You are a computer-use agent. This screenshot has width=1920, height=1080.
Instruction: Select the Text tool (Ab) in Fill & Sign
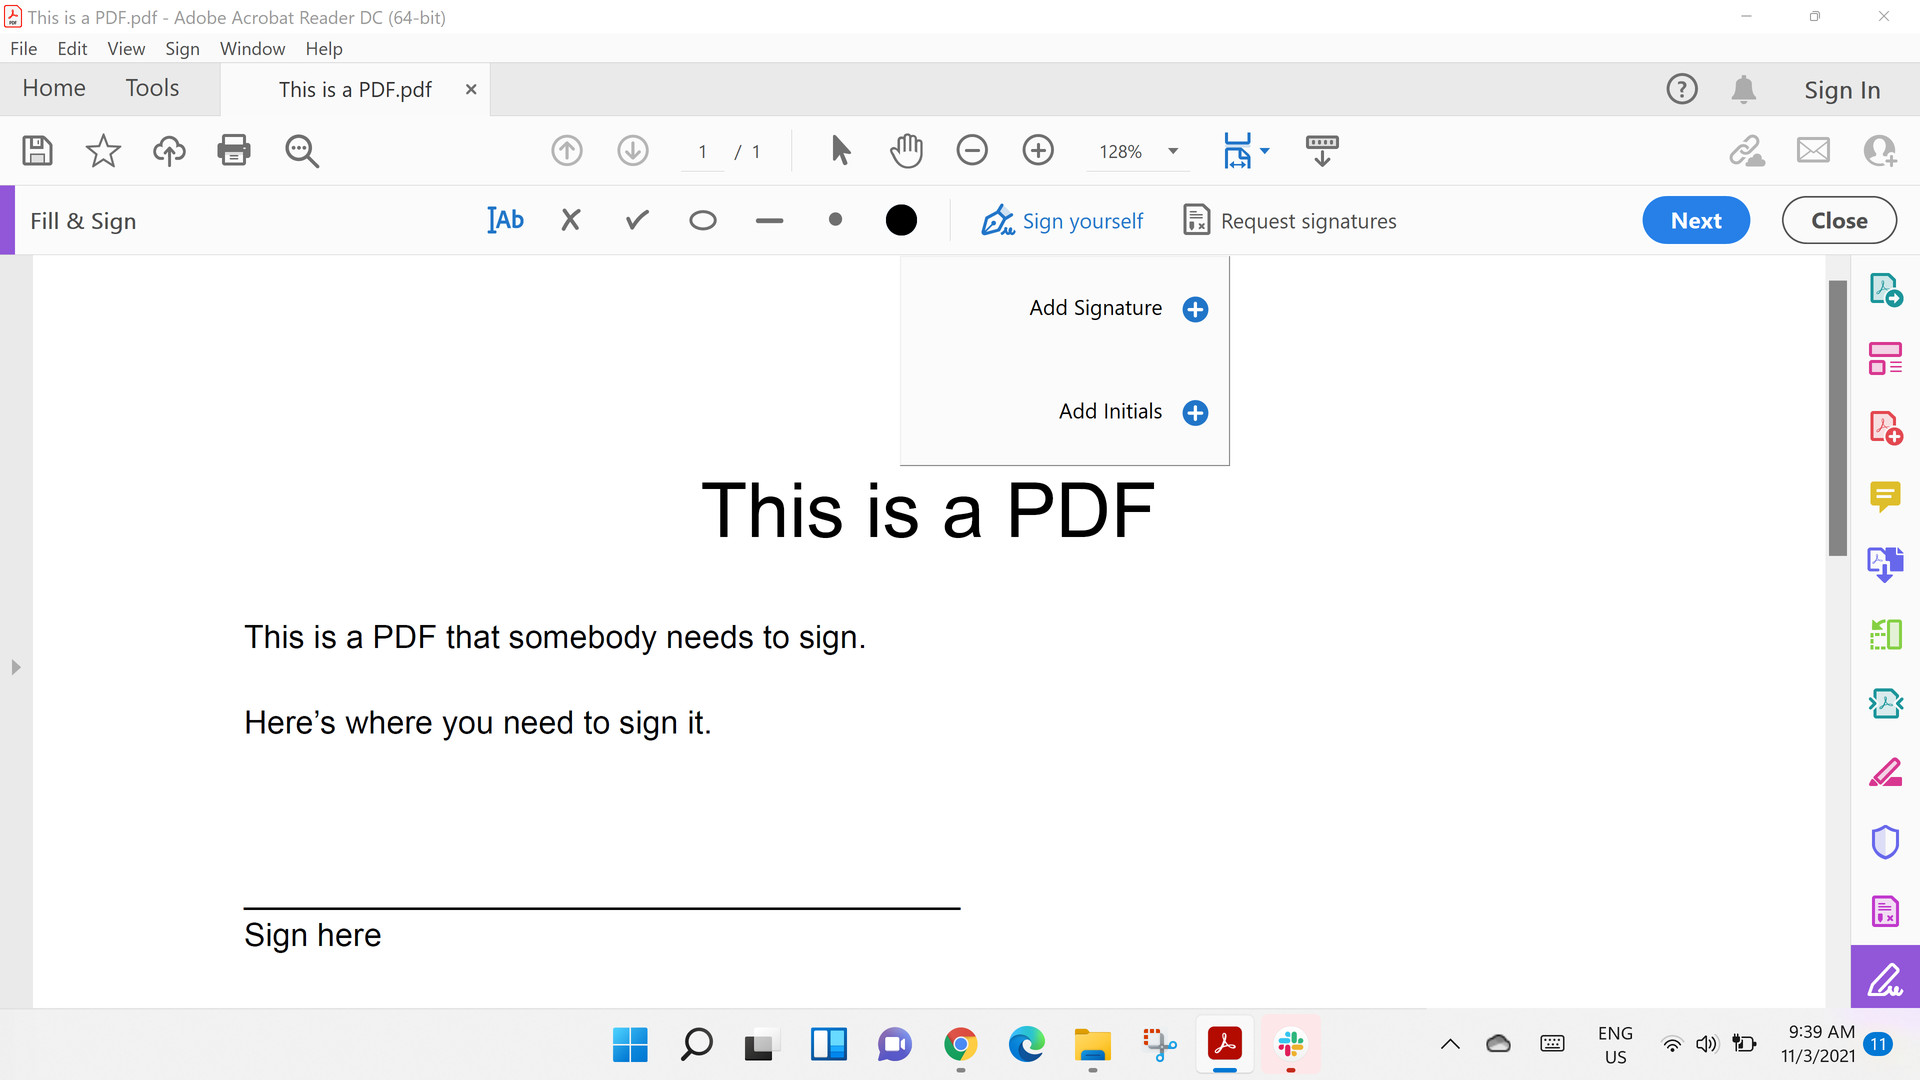pos(505,220)
